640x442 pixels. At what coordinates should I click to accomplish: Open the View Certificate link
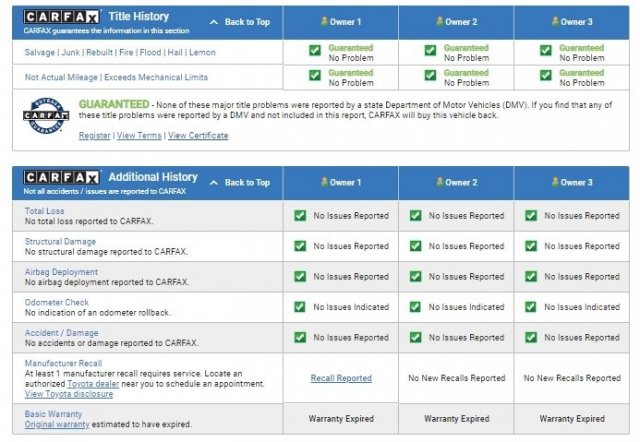[198, 135]
